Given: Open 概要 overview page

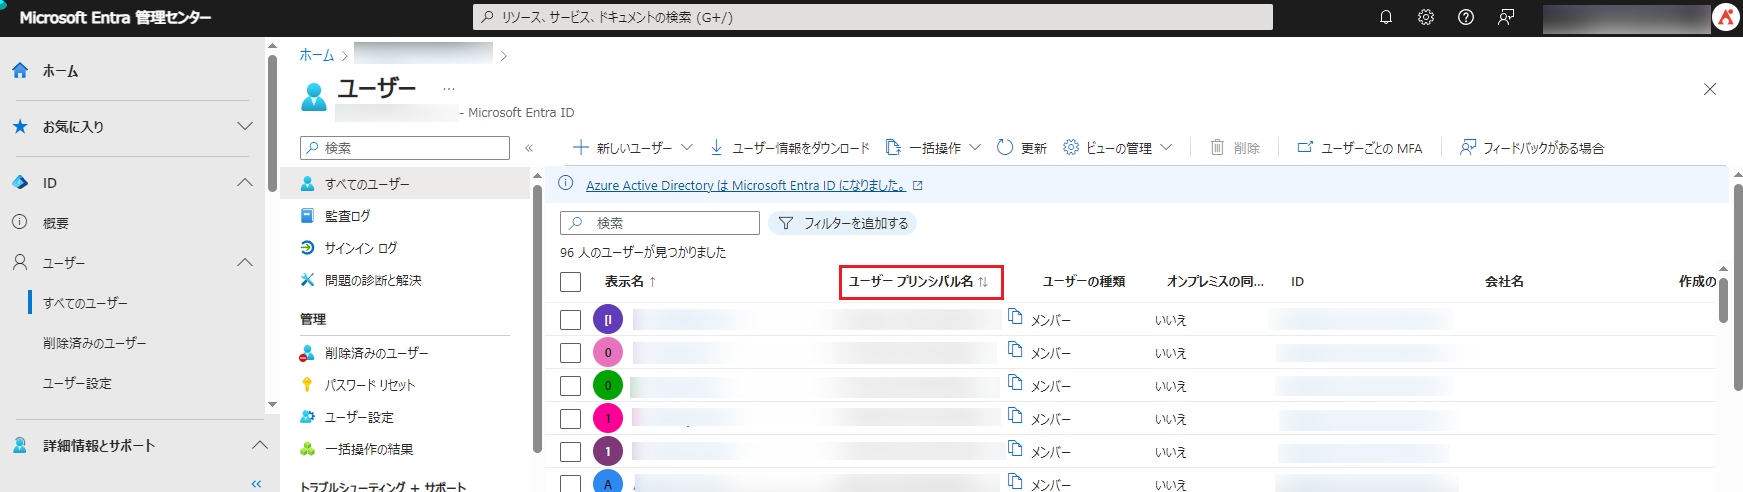Looking at the screenshot, I should coord(56,223).
